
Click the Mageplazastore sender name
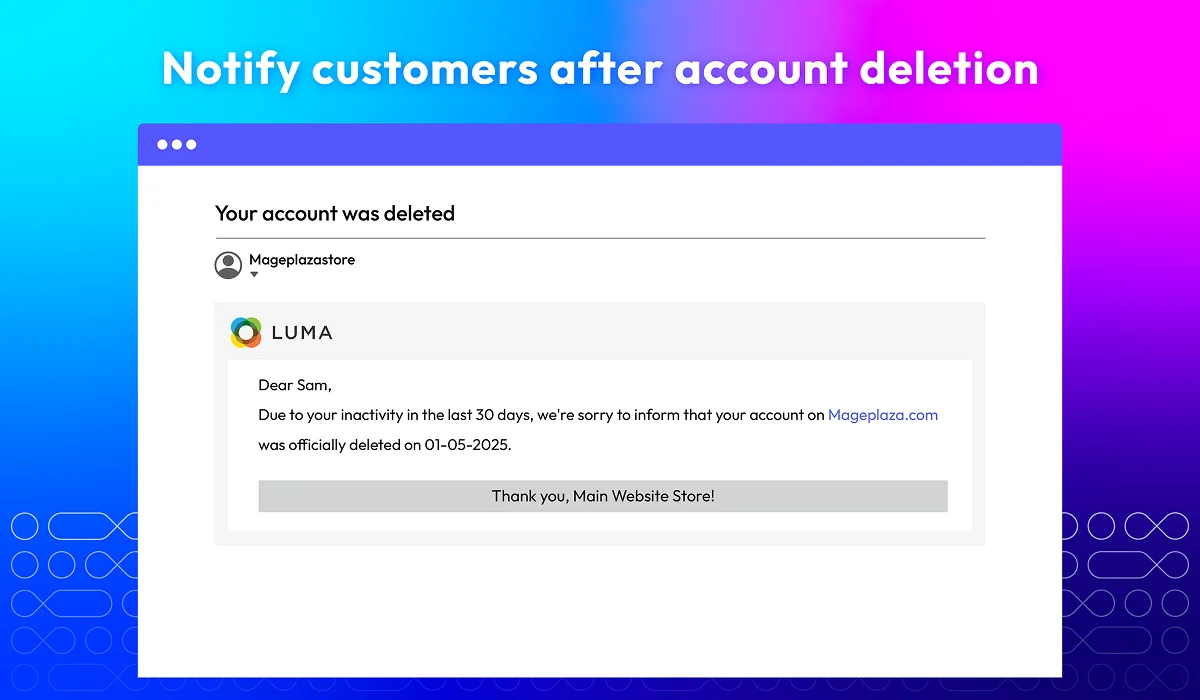(x=302, y=260)
